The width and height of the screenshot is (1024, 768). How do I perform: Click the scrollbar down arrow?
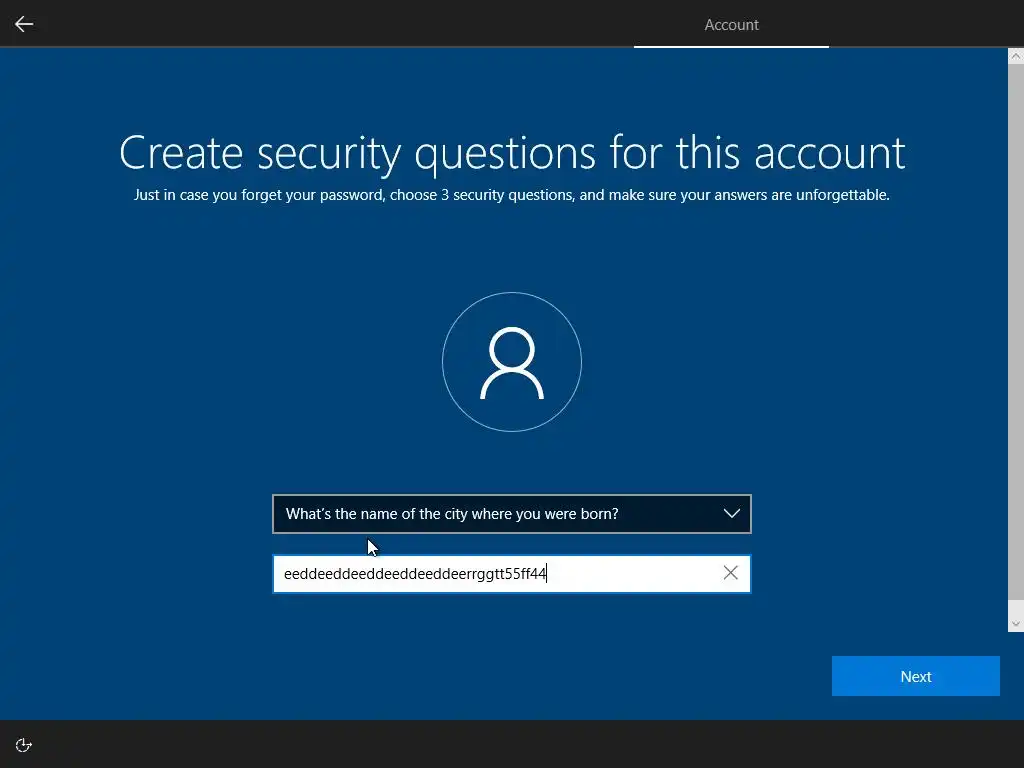[x=1016, y=624]
